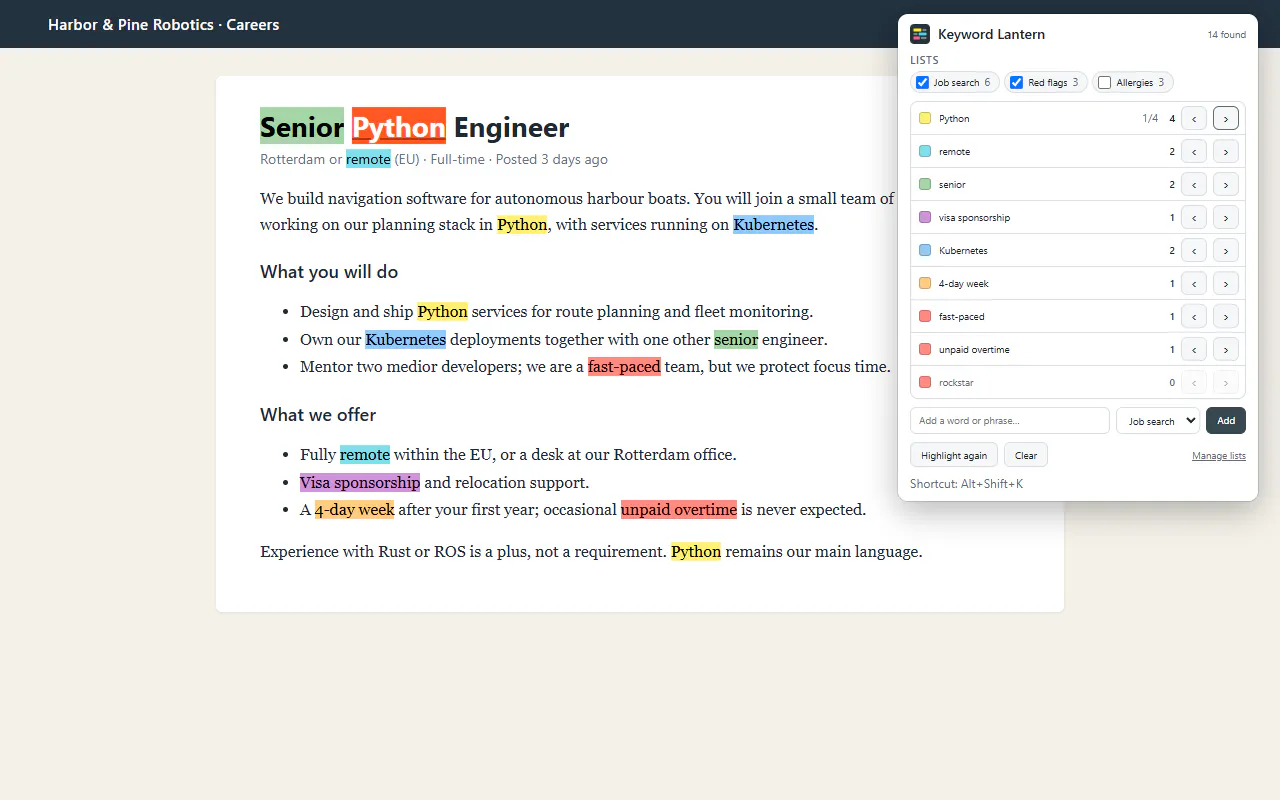Screen dimensions: 1280x800
Task: Advance to next 'senior' match
Action: pyautogui.click(x=1226, y=184)
